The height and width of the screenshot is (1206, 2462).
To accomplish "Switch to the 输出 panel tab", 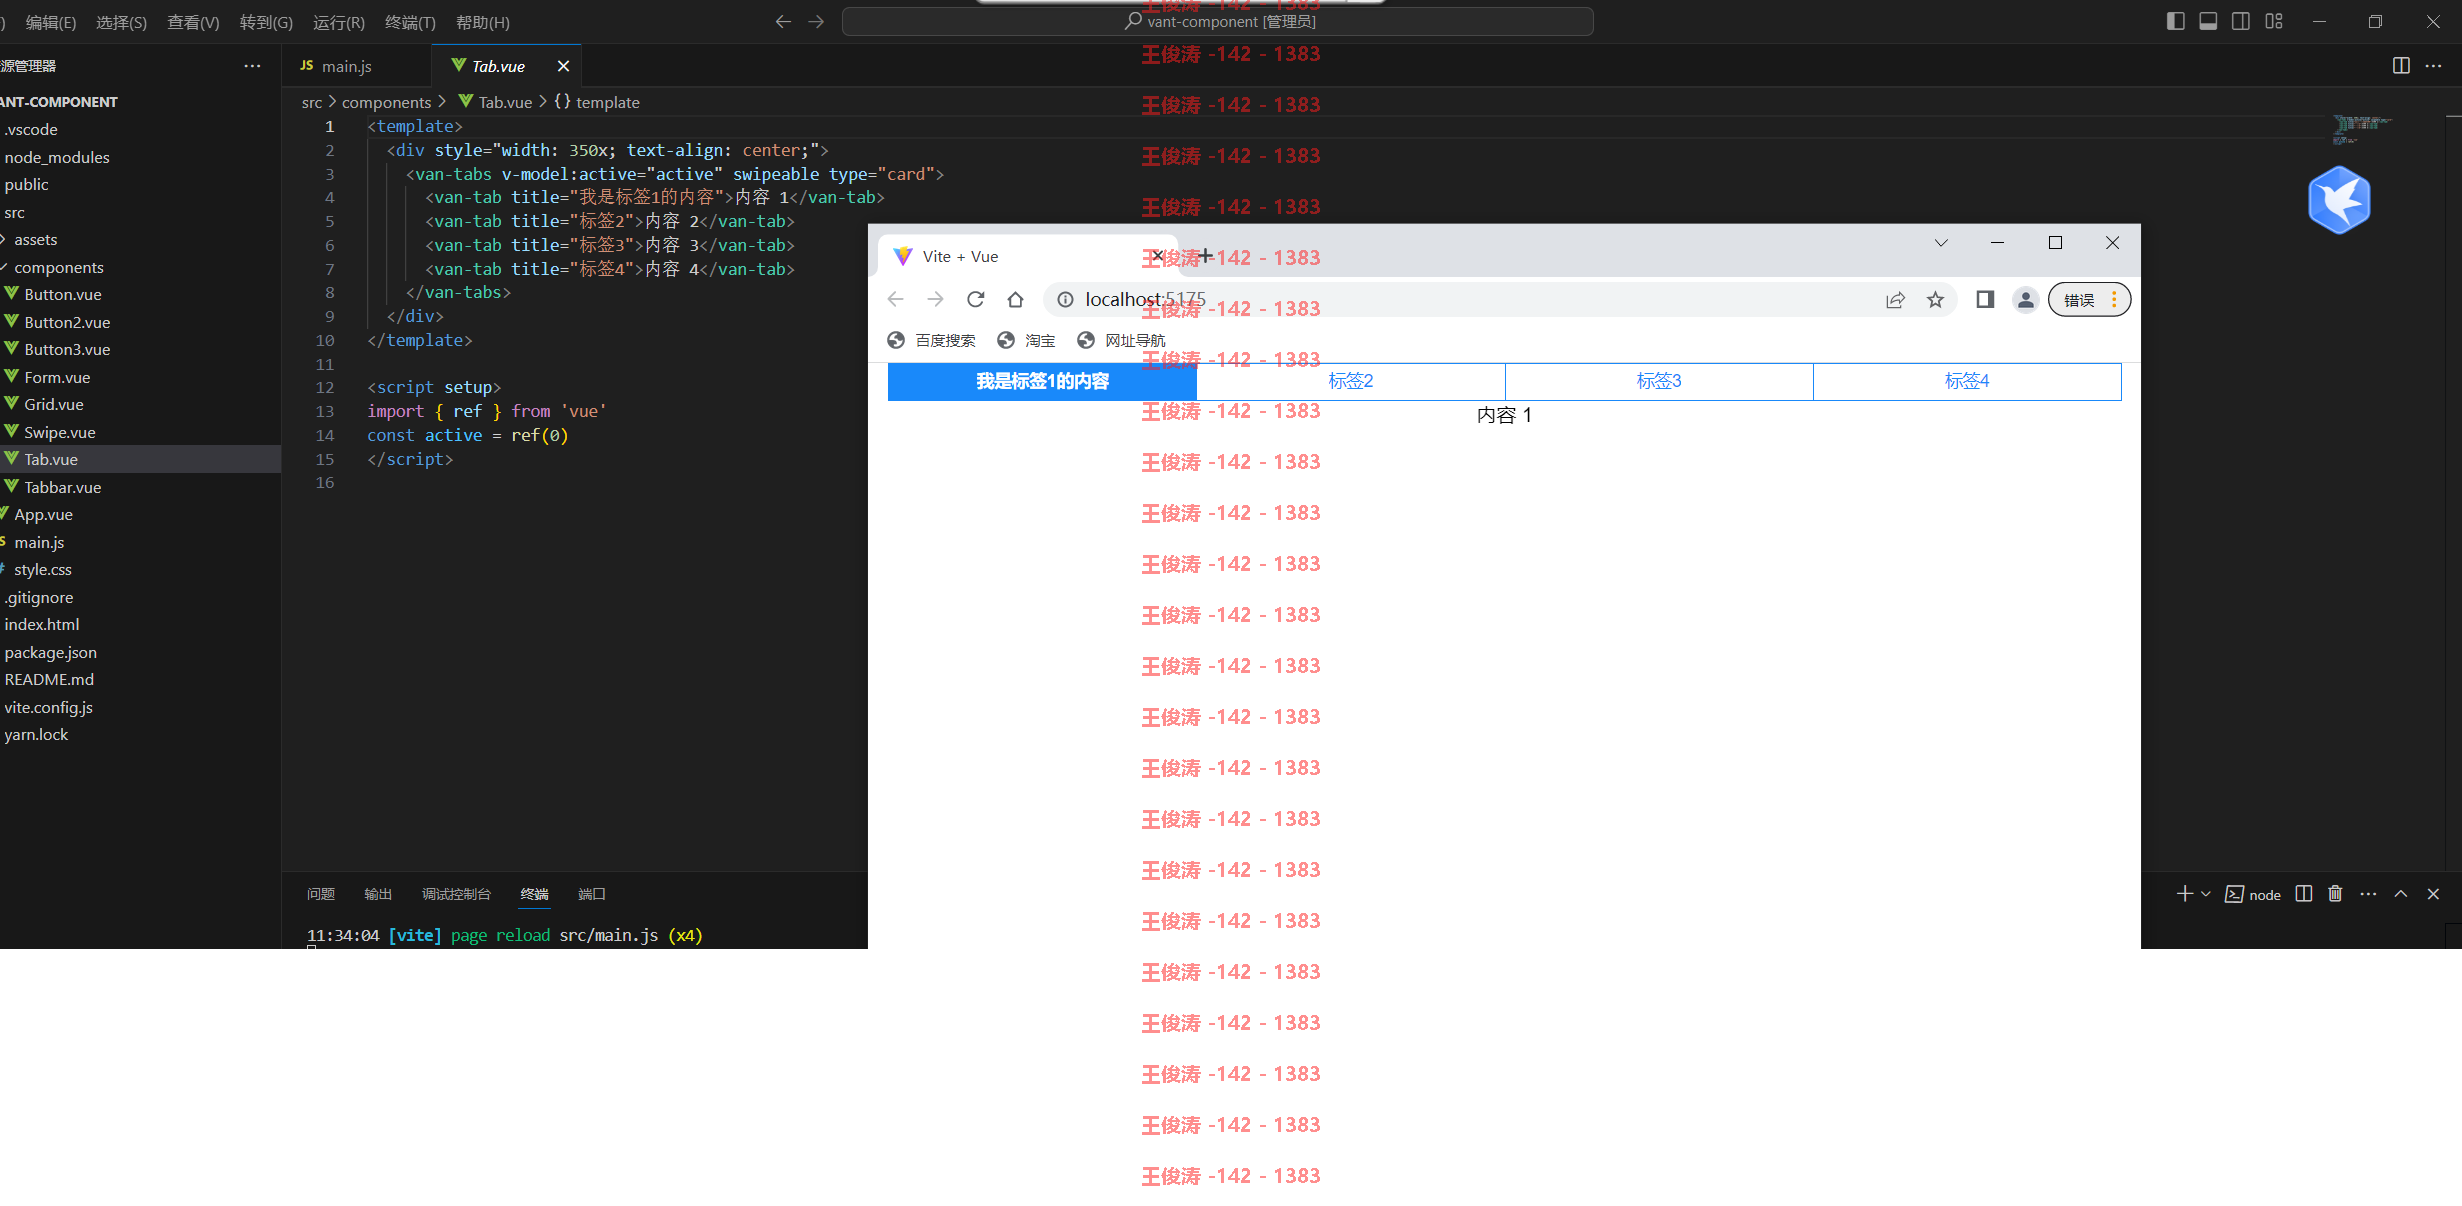I will pyautogui.click(x=378, y=894).
